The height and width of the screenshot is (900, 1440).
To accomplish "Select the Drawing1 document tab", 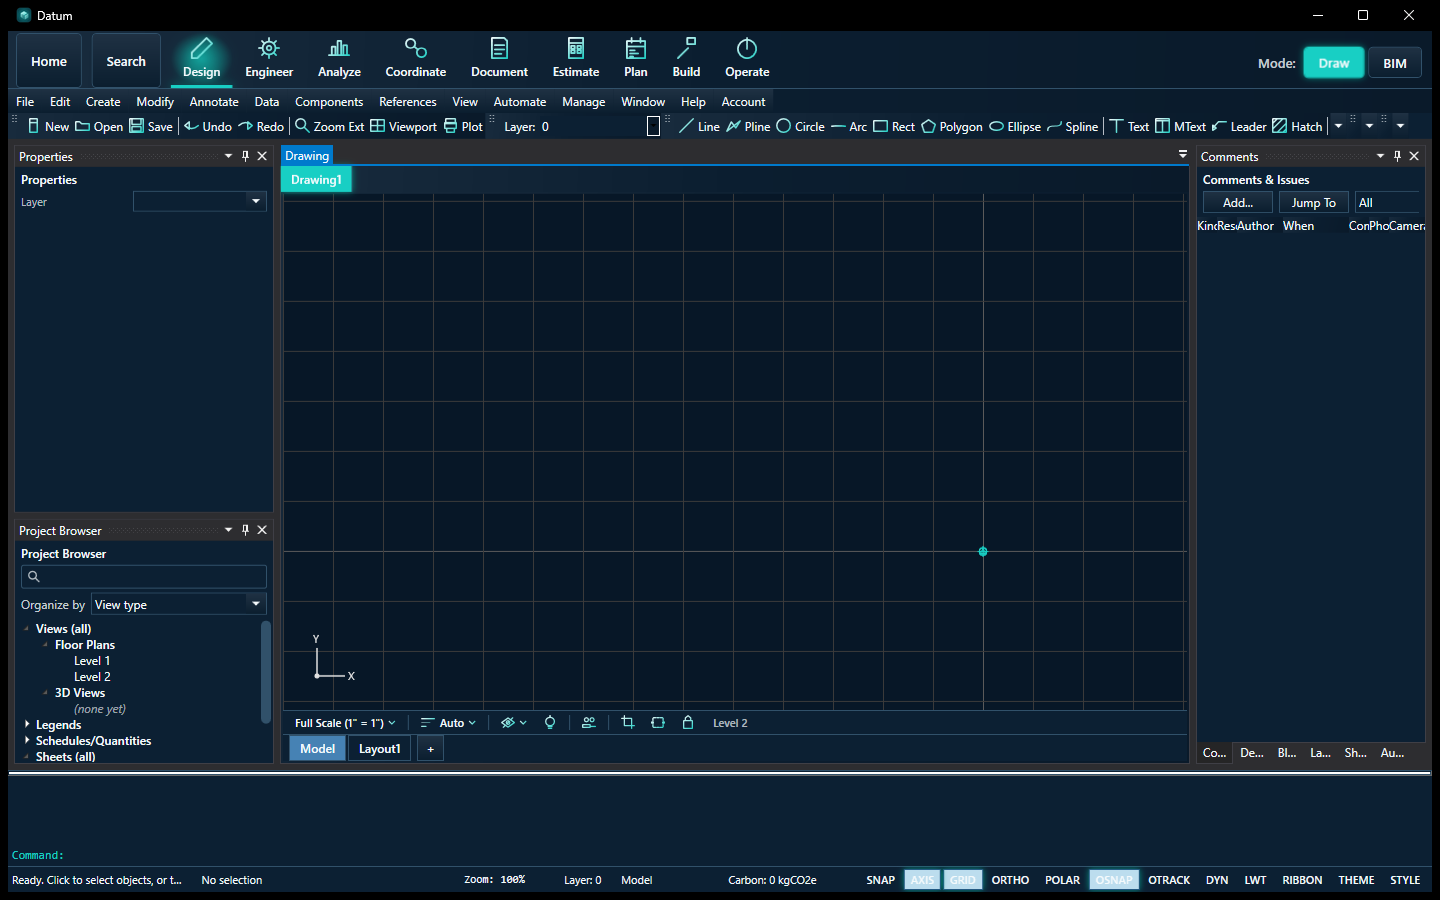I will 316,180.
